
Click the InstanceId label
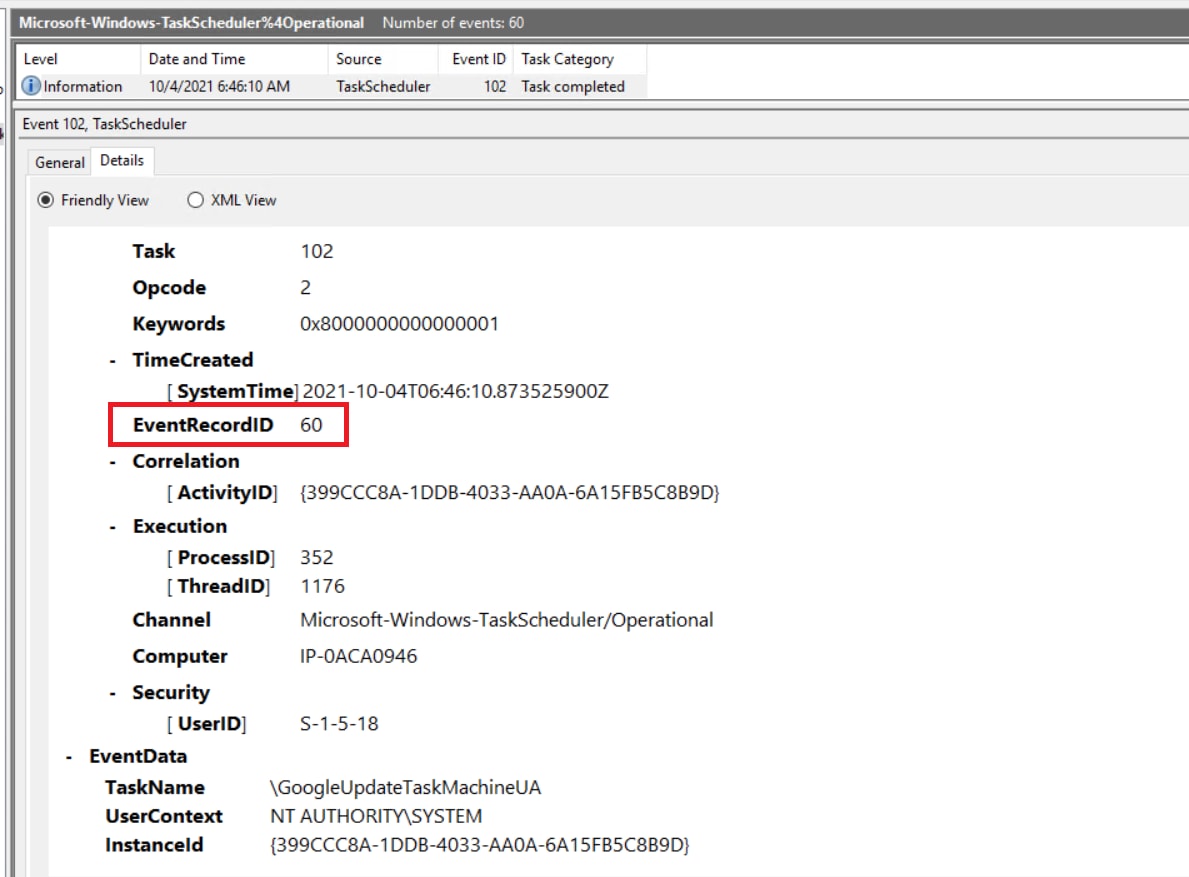154,846
